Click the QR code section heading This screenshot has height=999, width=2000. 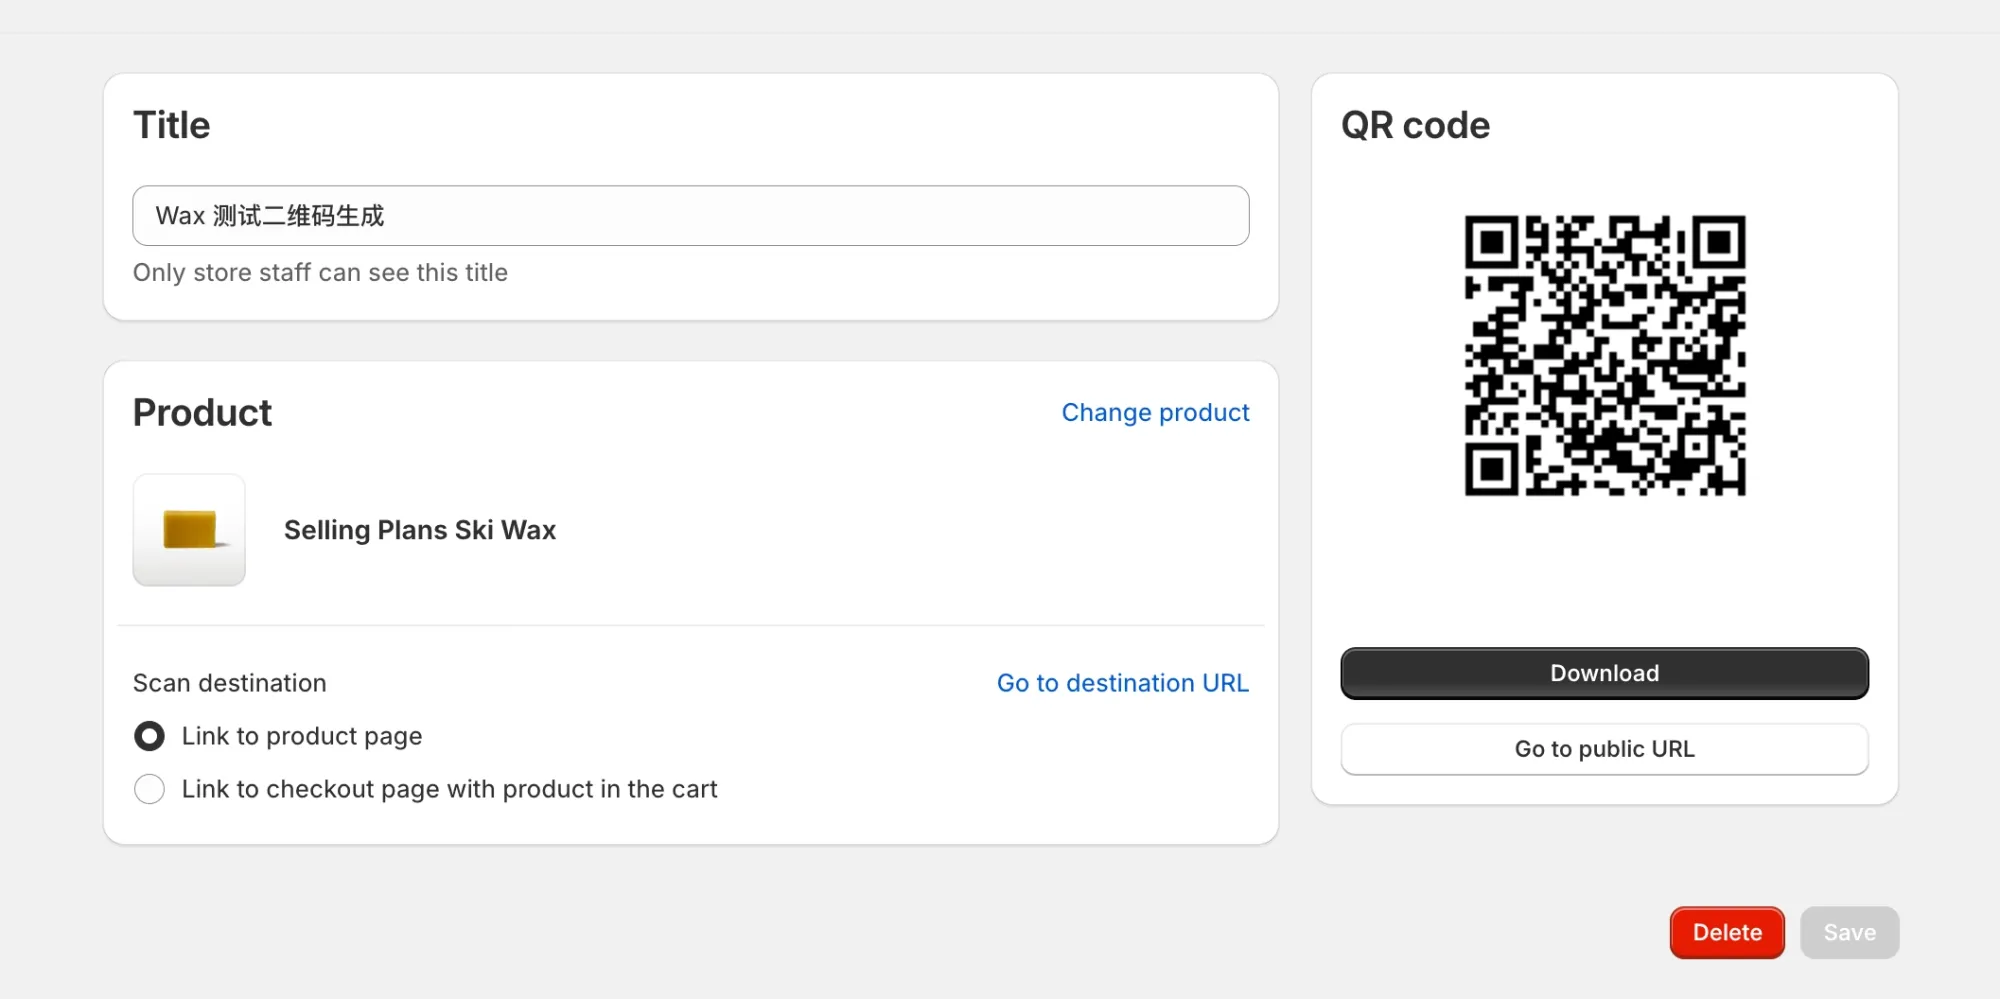pos(1414,124)
